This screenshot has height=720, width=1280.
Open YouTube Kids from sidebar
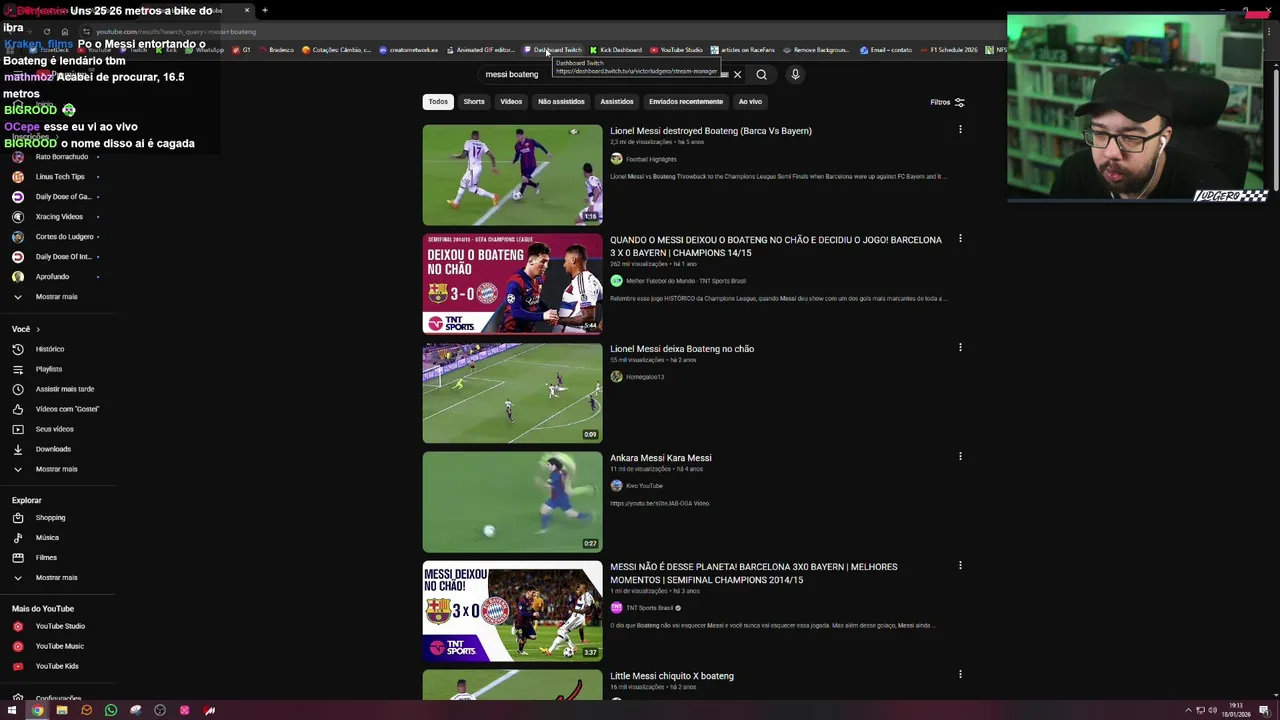click(x=57, y=666)
